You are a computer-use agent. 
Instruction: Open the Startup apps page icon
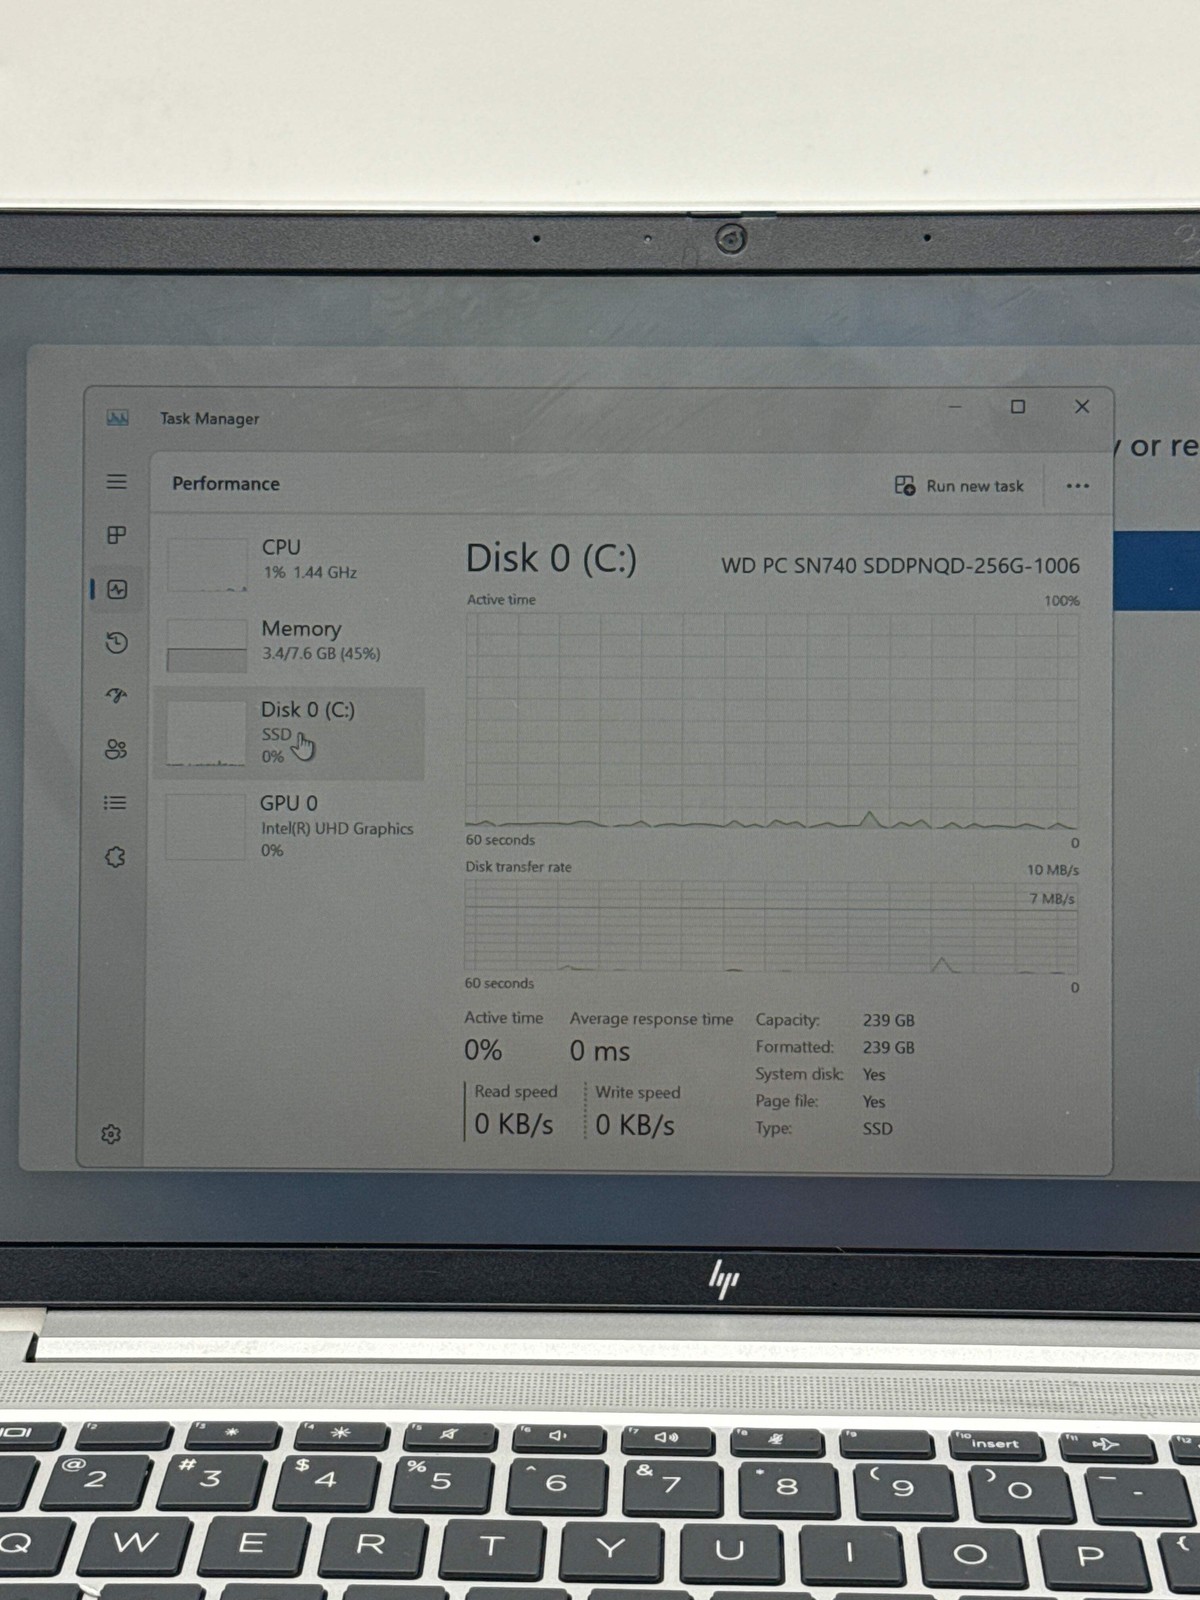pos(116,696)
